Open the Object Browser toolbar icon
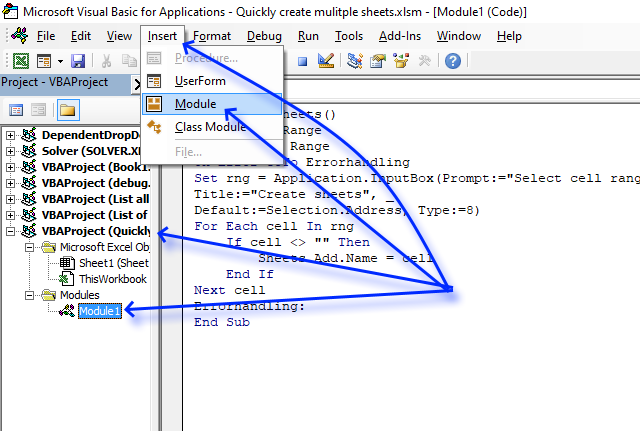 [401, 61]
